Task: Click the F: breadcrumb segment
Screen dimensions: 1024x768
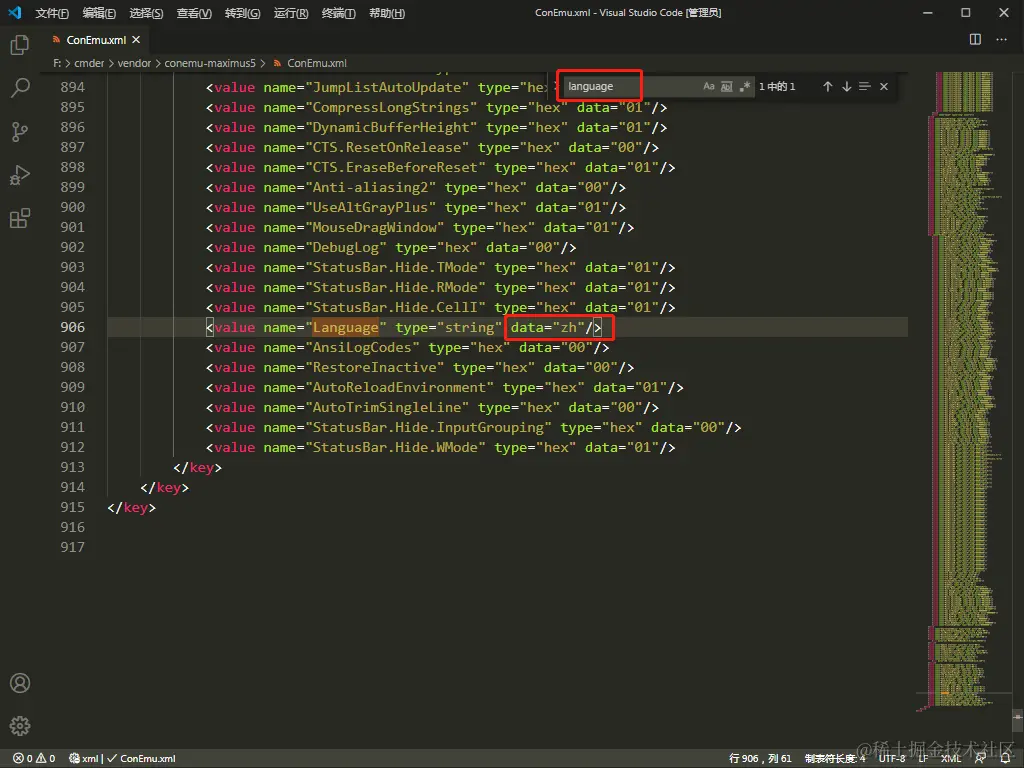Action: click(57, 63)
